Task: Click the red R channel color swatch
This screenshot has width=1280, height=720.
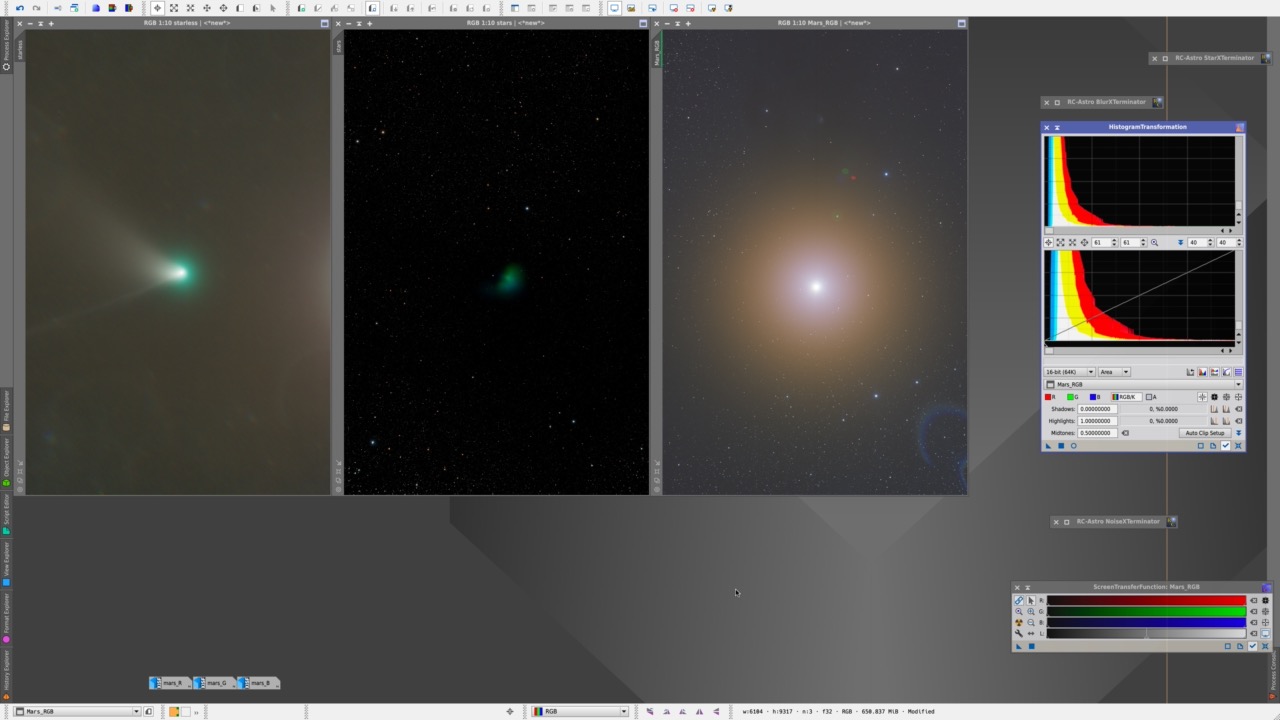Action: click(1048, 396)
